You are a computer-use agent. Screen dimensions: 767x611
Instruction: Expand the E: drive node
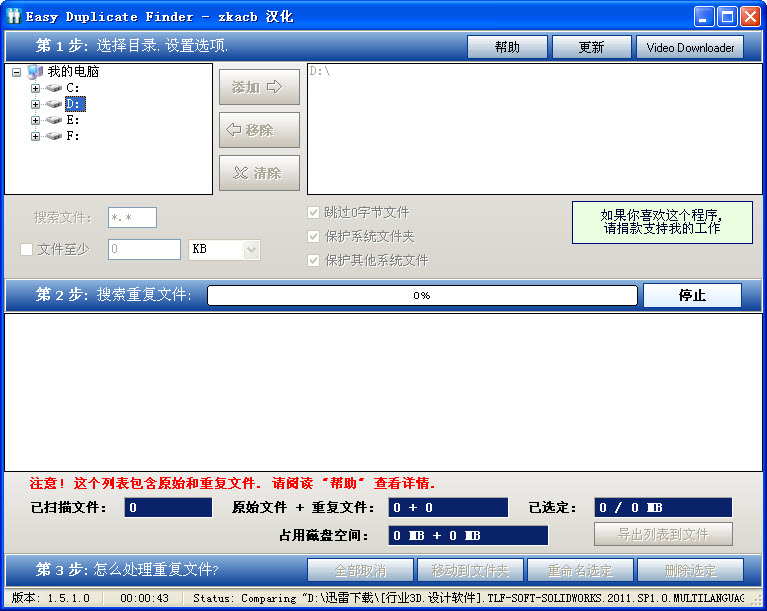pyautogui.click(x=36, y=120)
